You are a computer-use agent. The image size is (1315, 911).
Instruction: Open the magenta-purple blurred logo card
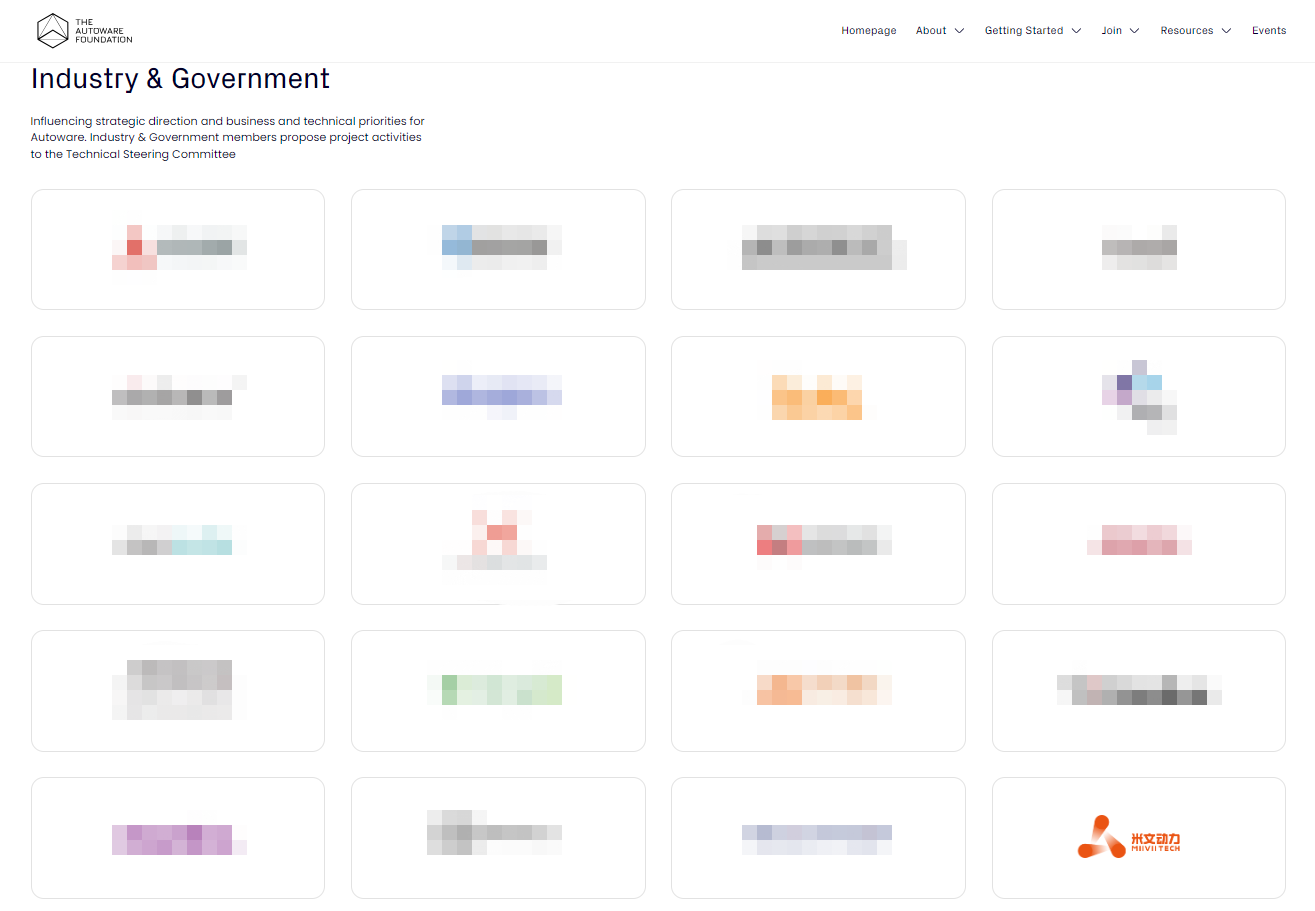tap(178, 838)
